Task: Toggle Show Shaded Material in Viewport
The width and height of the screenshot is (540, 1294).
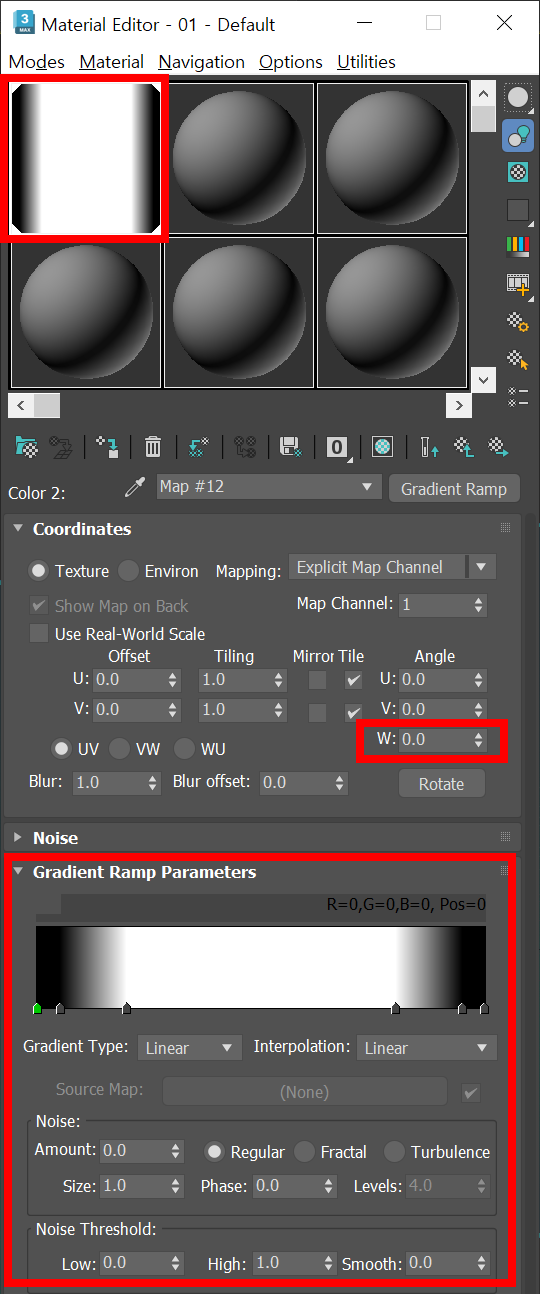Action: [382, 447]
